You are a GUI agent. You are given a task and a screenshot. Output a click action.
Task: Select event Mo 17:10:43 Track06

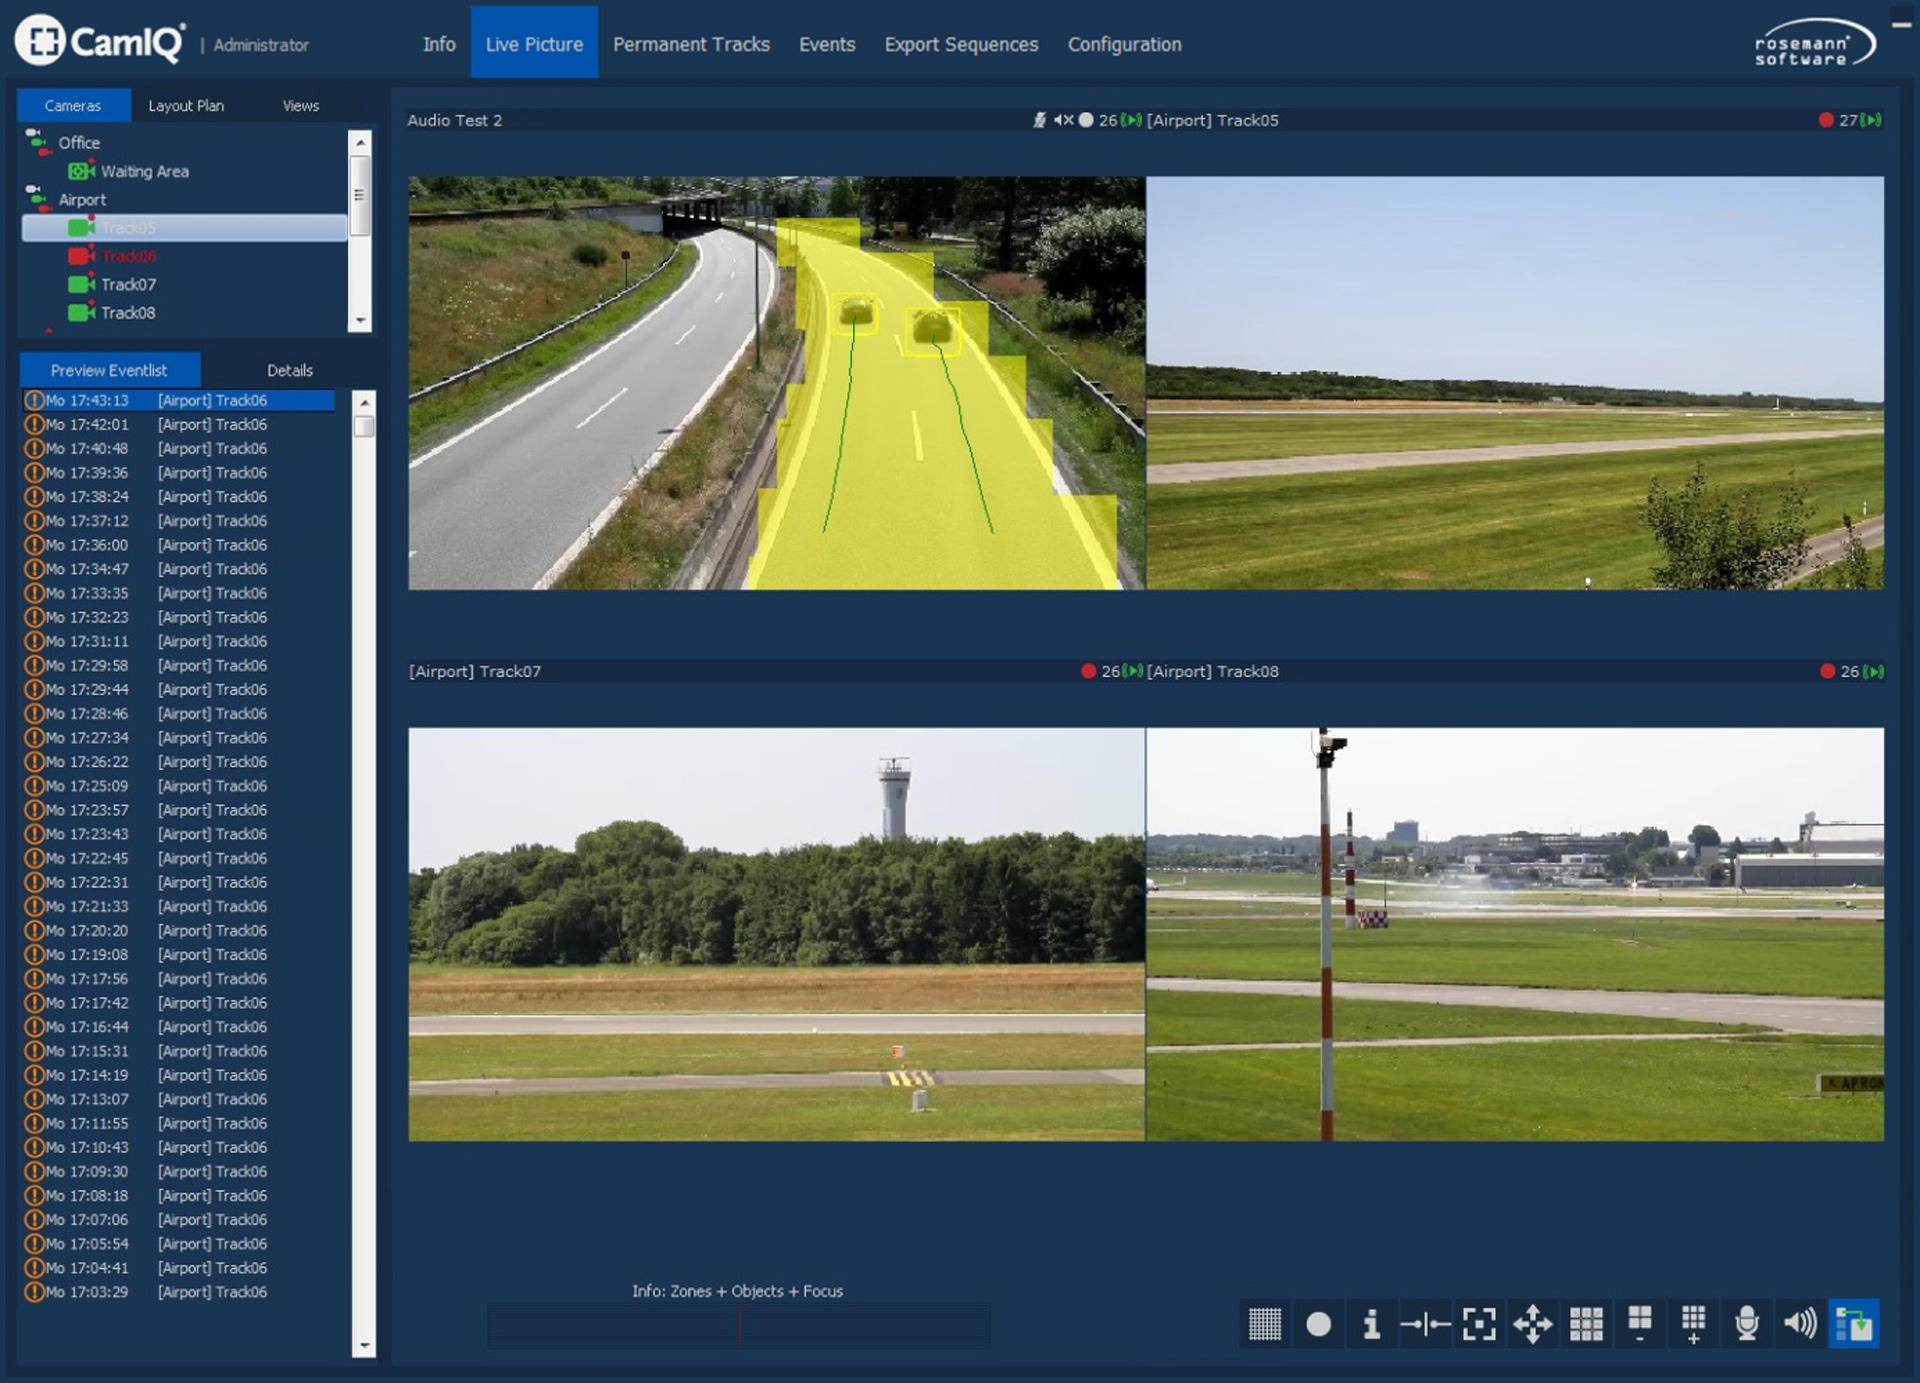(x=179, y=1147)
